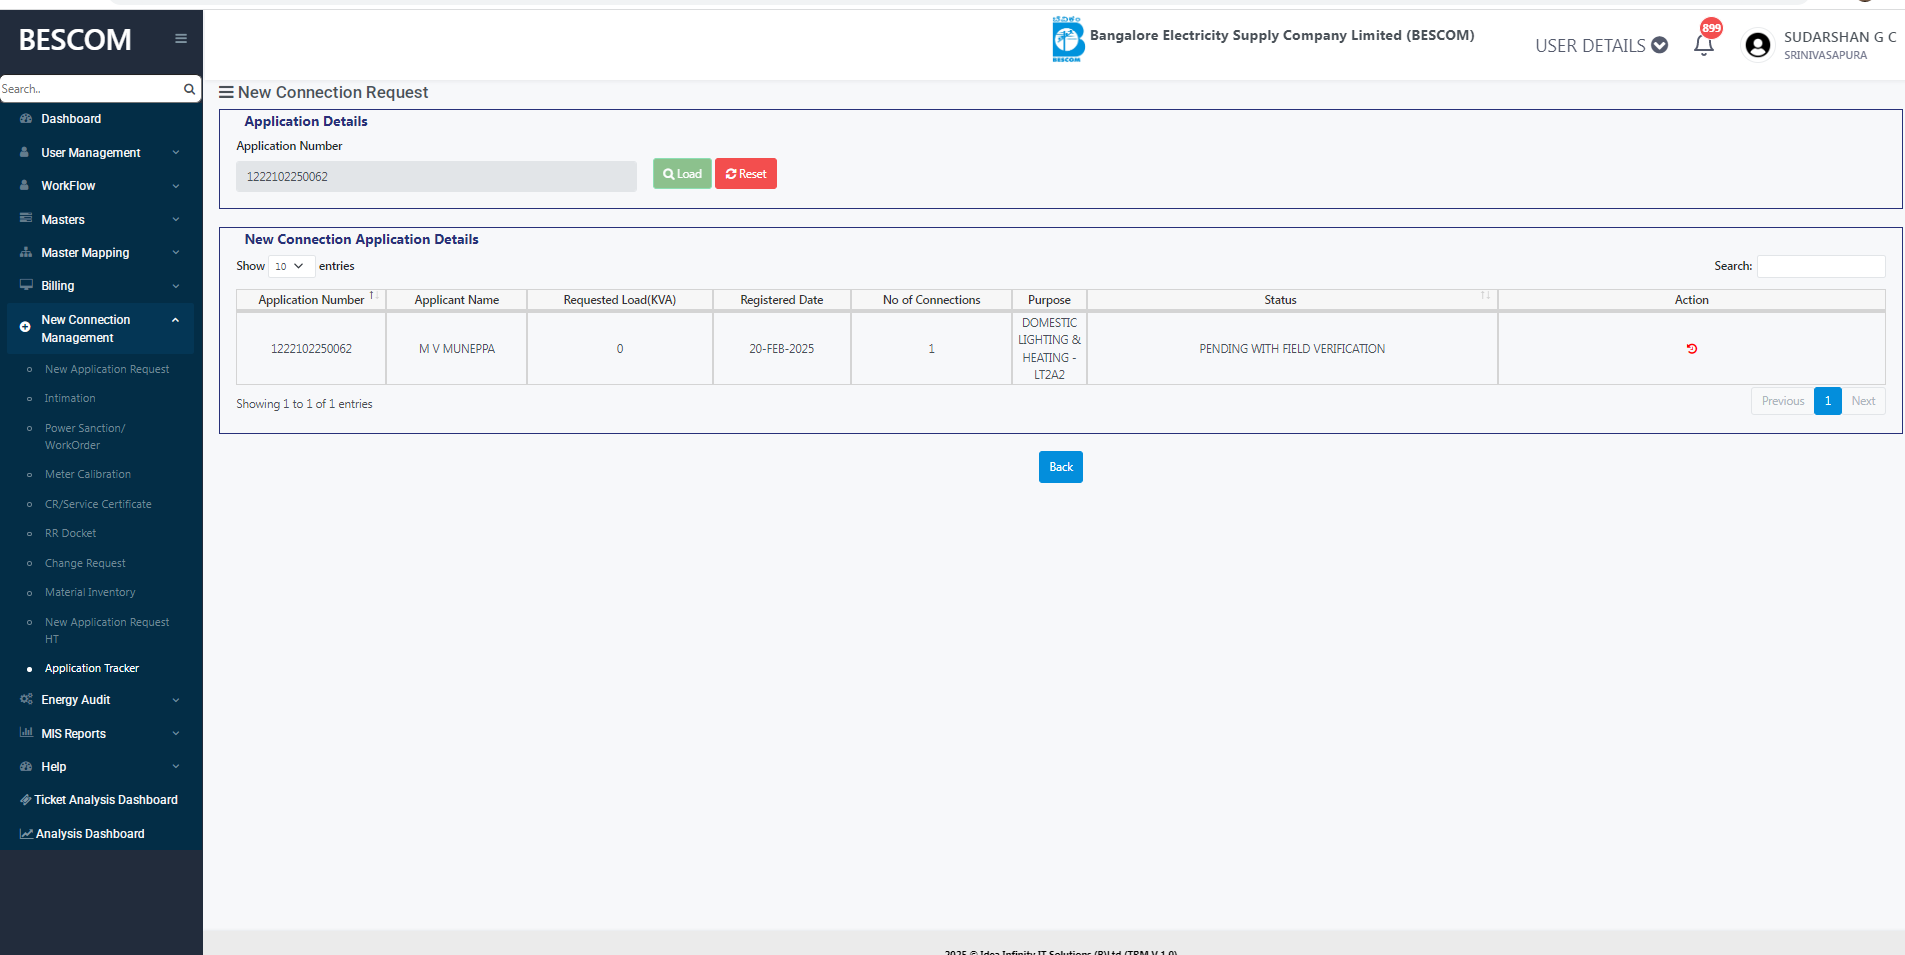Click the BESCOM company logo
The height and width of the screenshot is (955, 1905).
click(1067, 39)
